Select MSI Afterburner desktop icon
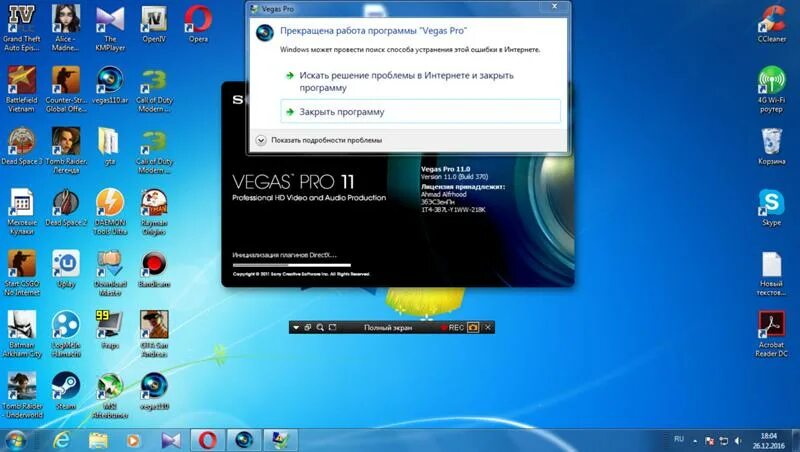Viewport: 800px width, 452px height. click(110, 395)
